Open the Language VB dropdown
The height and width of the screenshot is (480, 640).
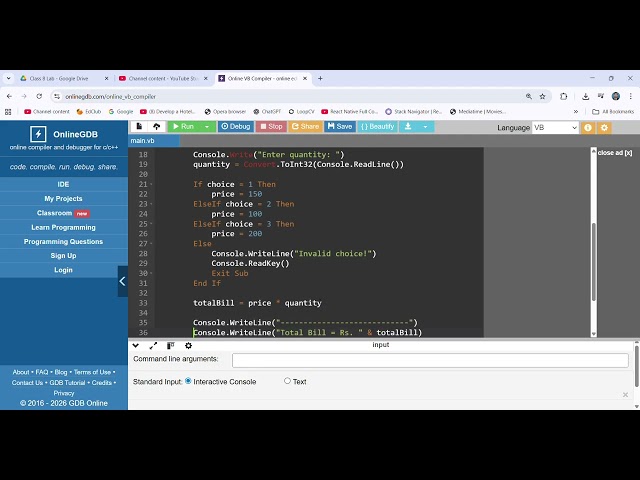point(555,128)
